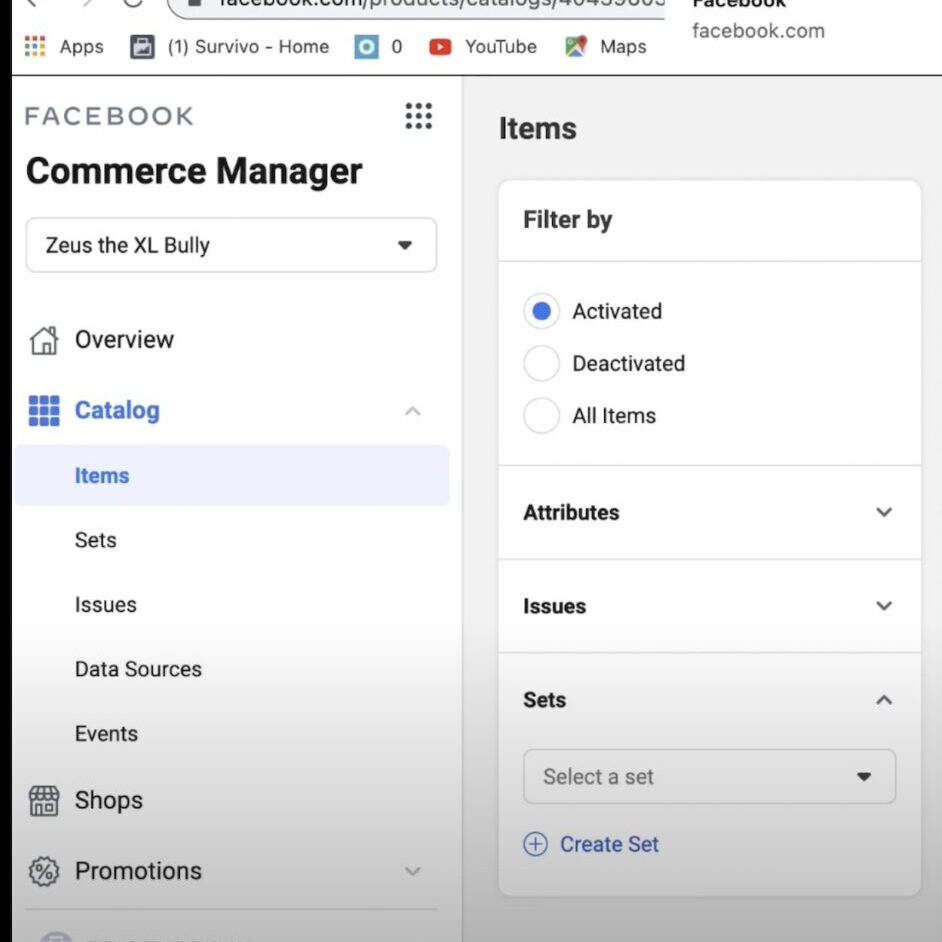This screenshot has width=942, height=942.
Task: Open the Zeus the XL Bully account dropdown
Action: 231,245
